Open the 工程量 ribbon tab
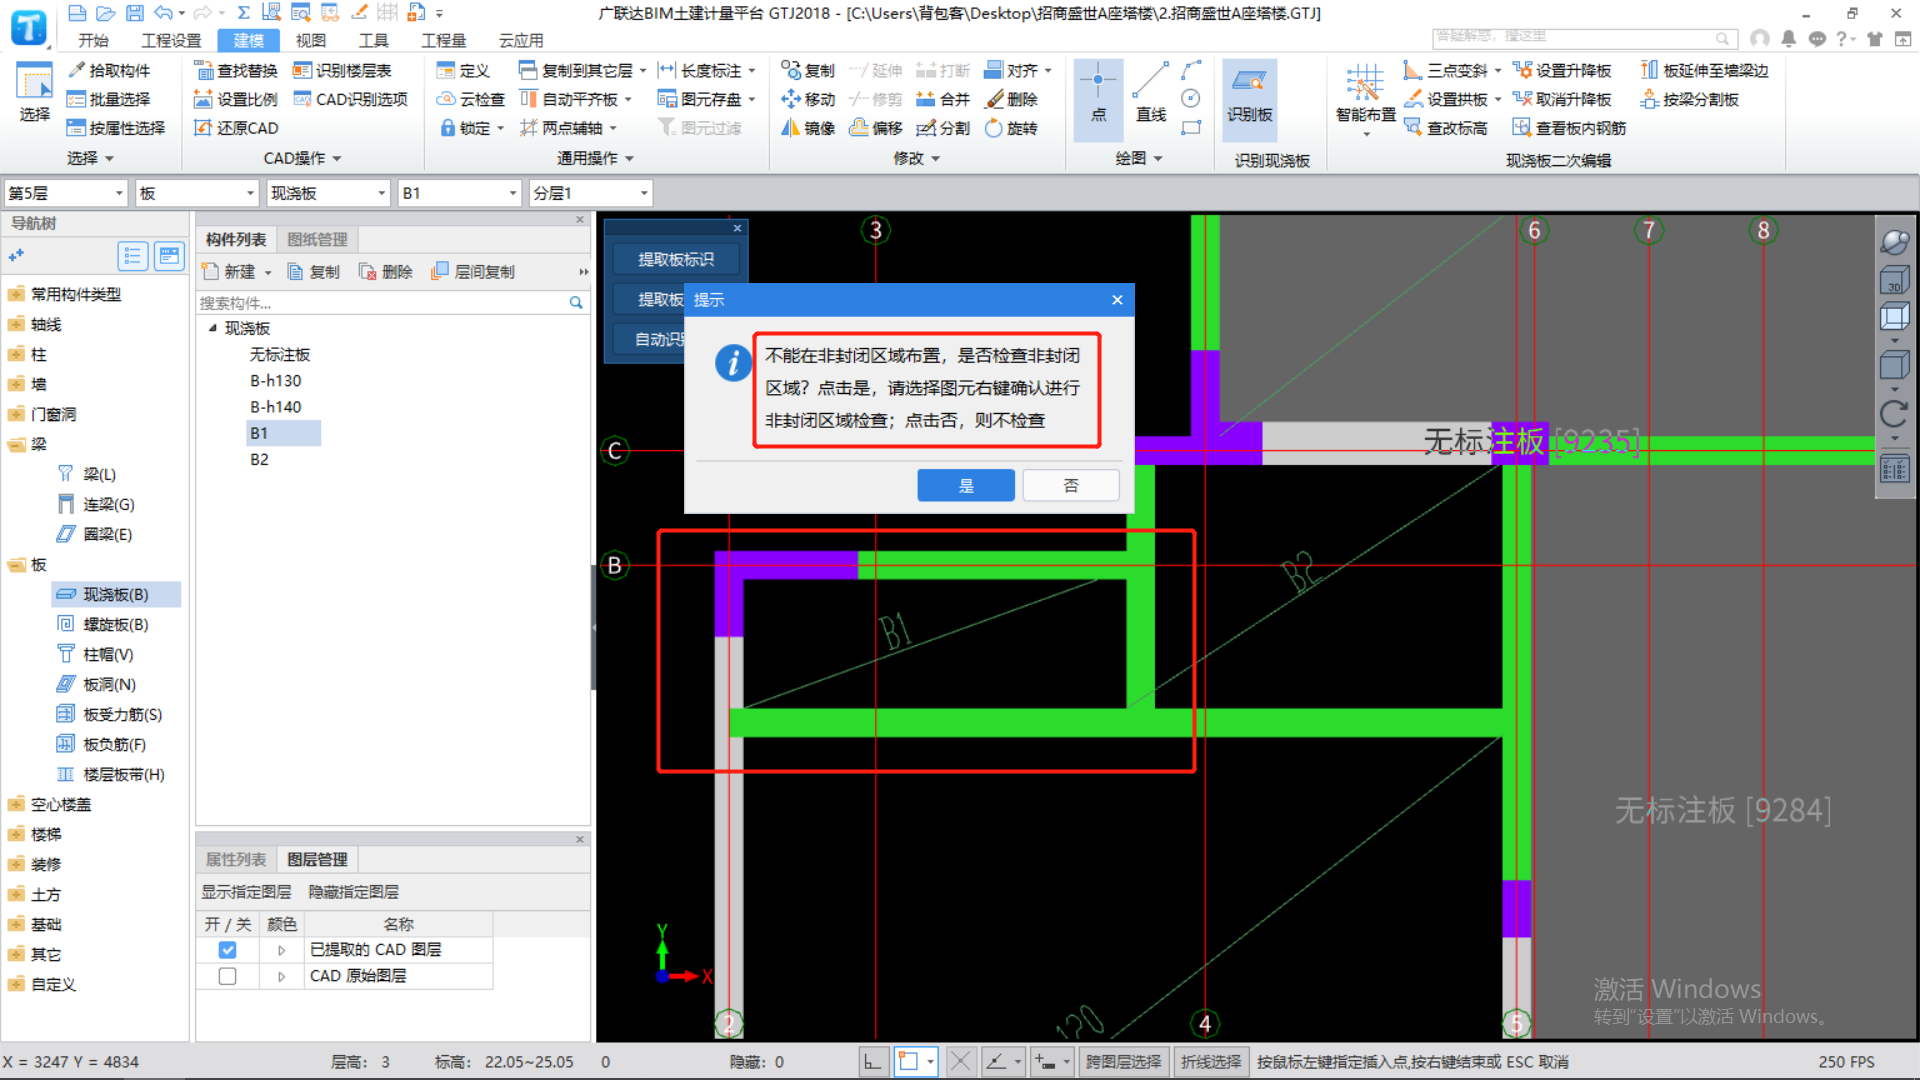 pyautogui.click(x=443, y=40)
